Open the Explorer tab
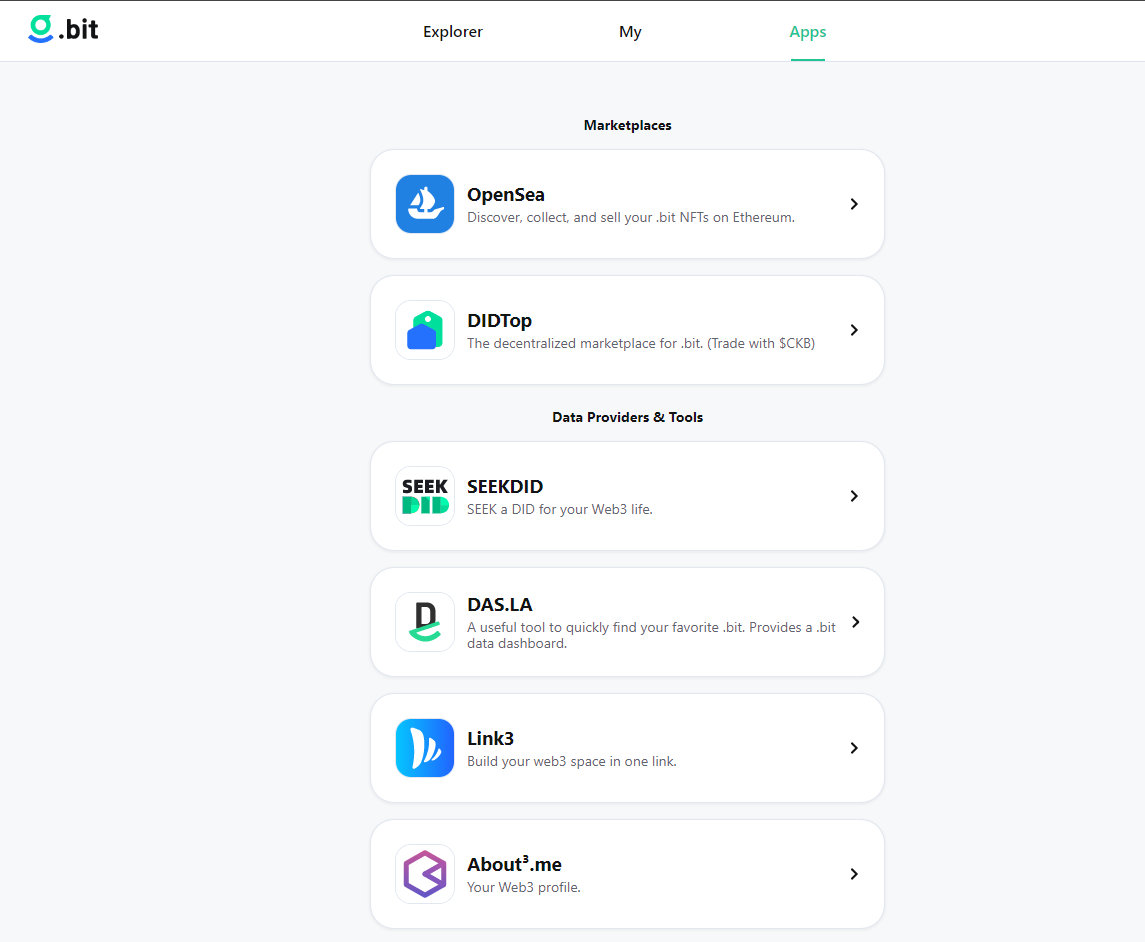The image size is (1145, 942). point(452,32)
